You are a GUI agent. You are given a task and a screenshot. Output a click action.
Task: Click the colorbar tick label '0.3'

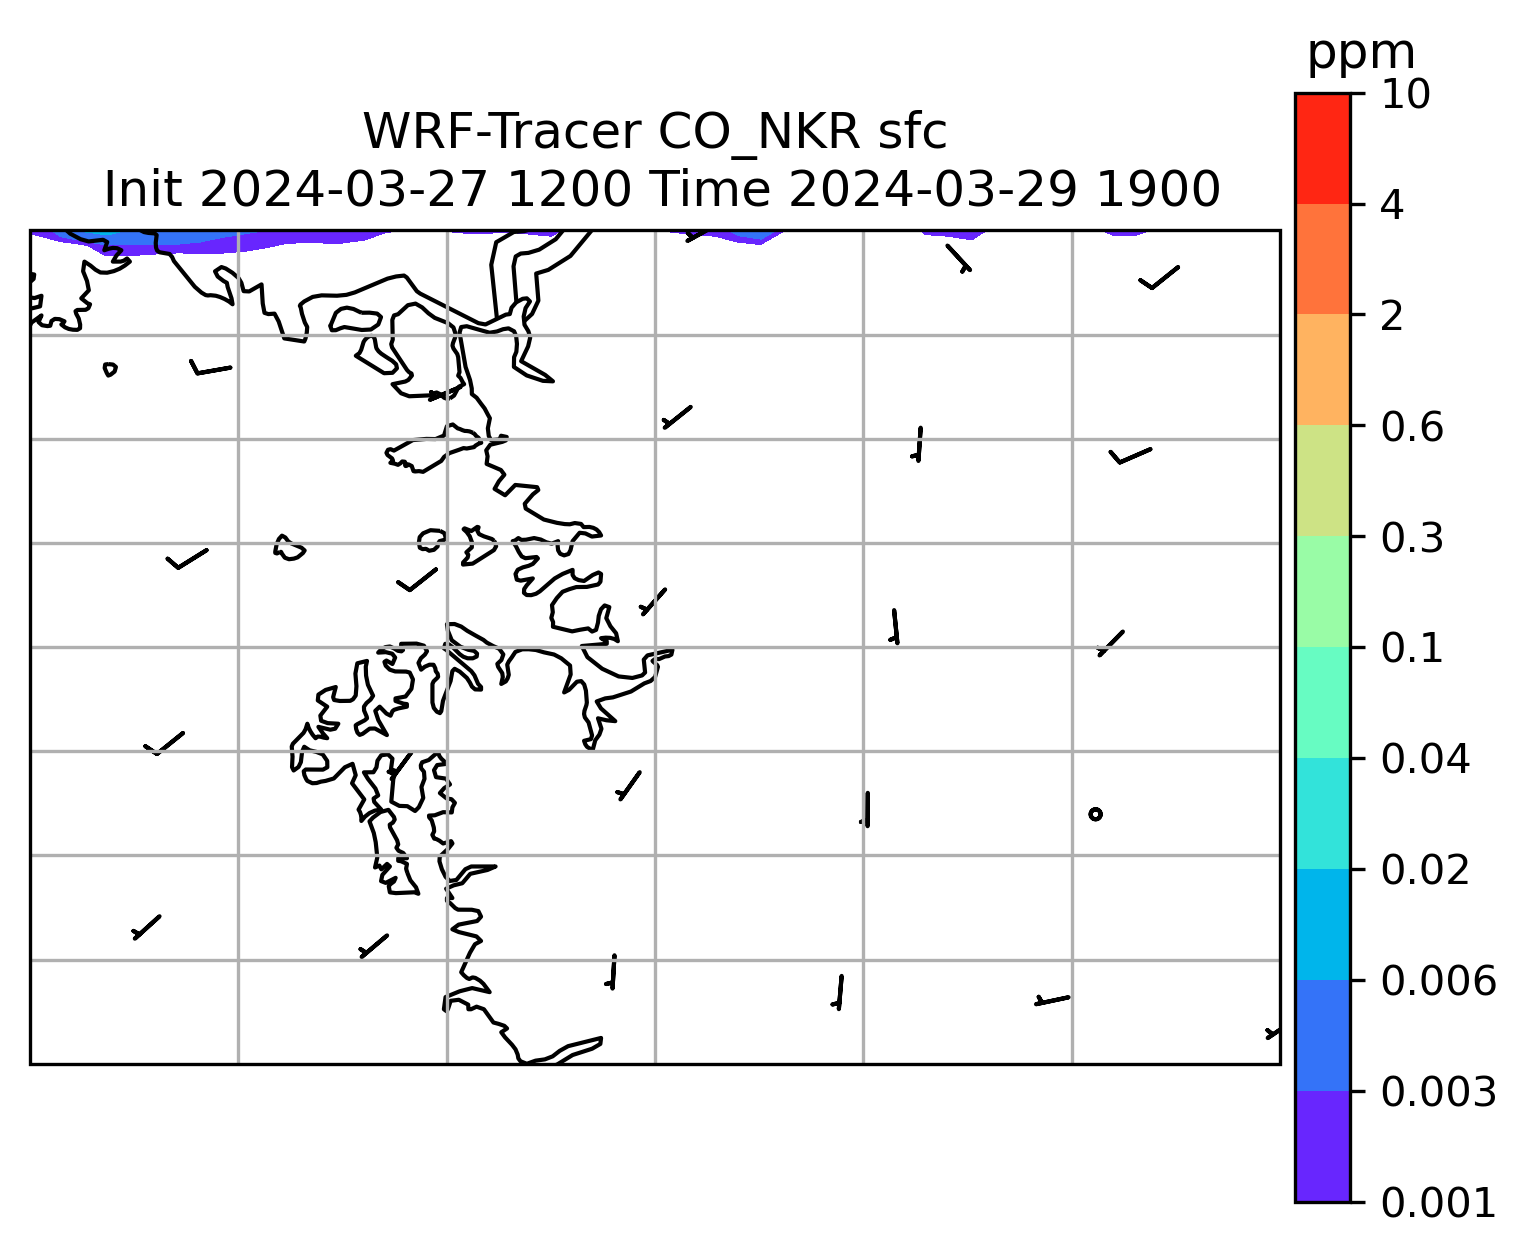[1412, 538]
